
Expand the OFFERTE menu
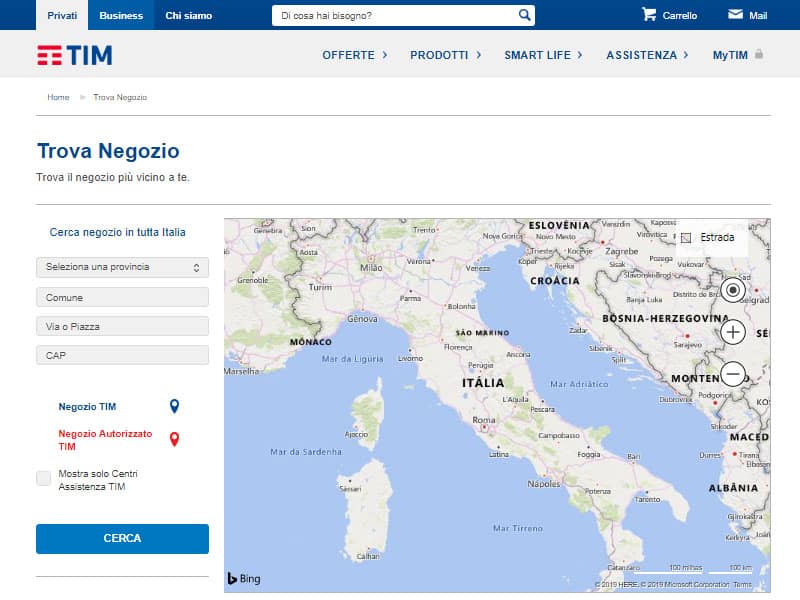[x=355, y=55]
